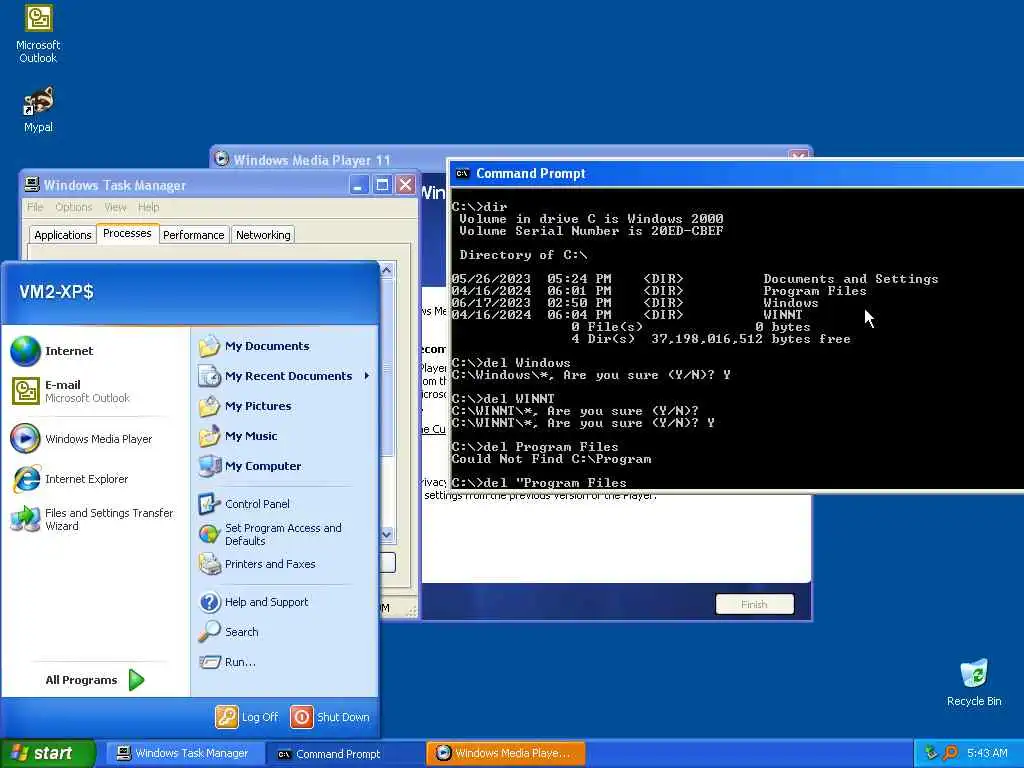Open Search from Start menu
1024x768 pixels.
(229, 632)
